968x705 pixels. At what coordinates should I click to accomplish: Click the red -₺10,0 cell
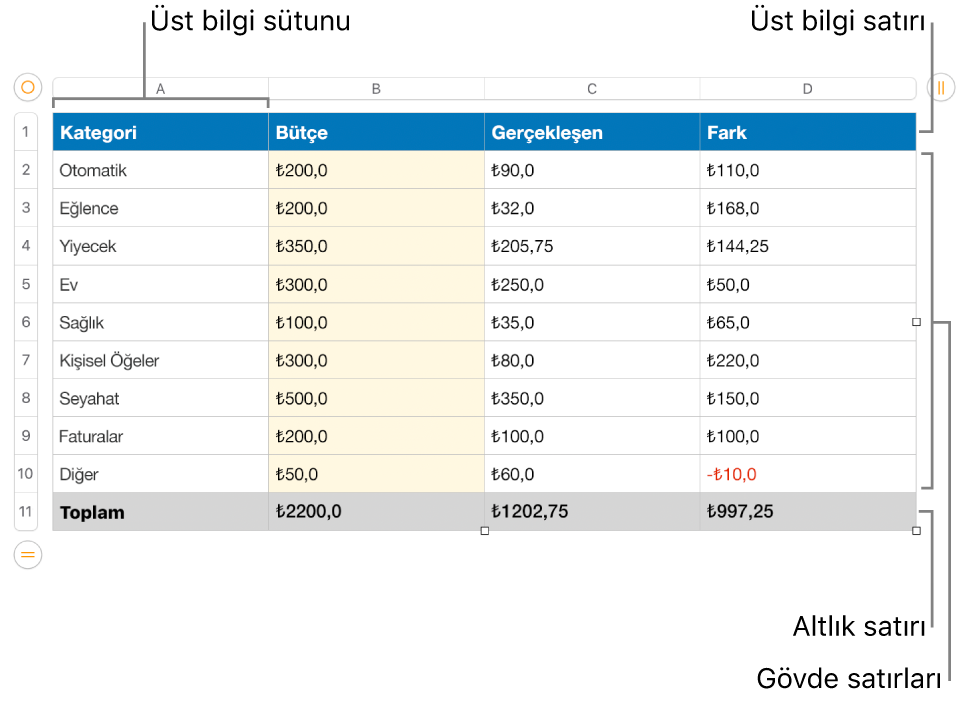point(807,474)
